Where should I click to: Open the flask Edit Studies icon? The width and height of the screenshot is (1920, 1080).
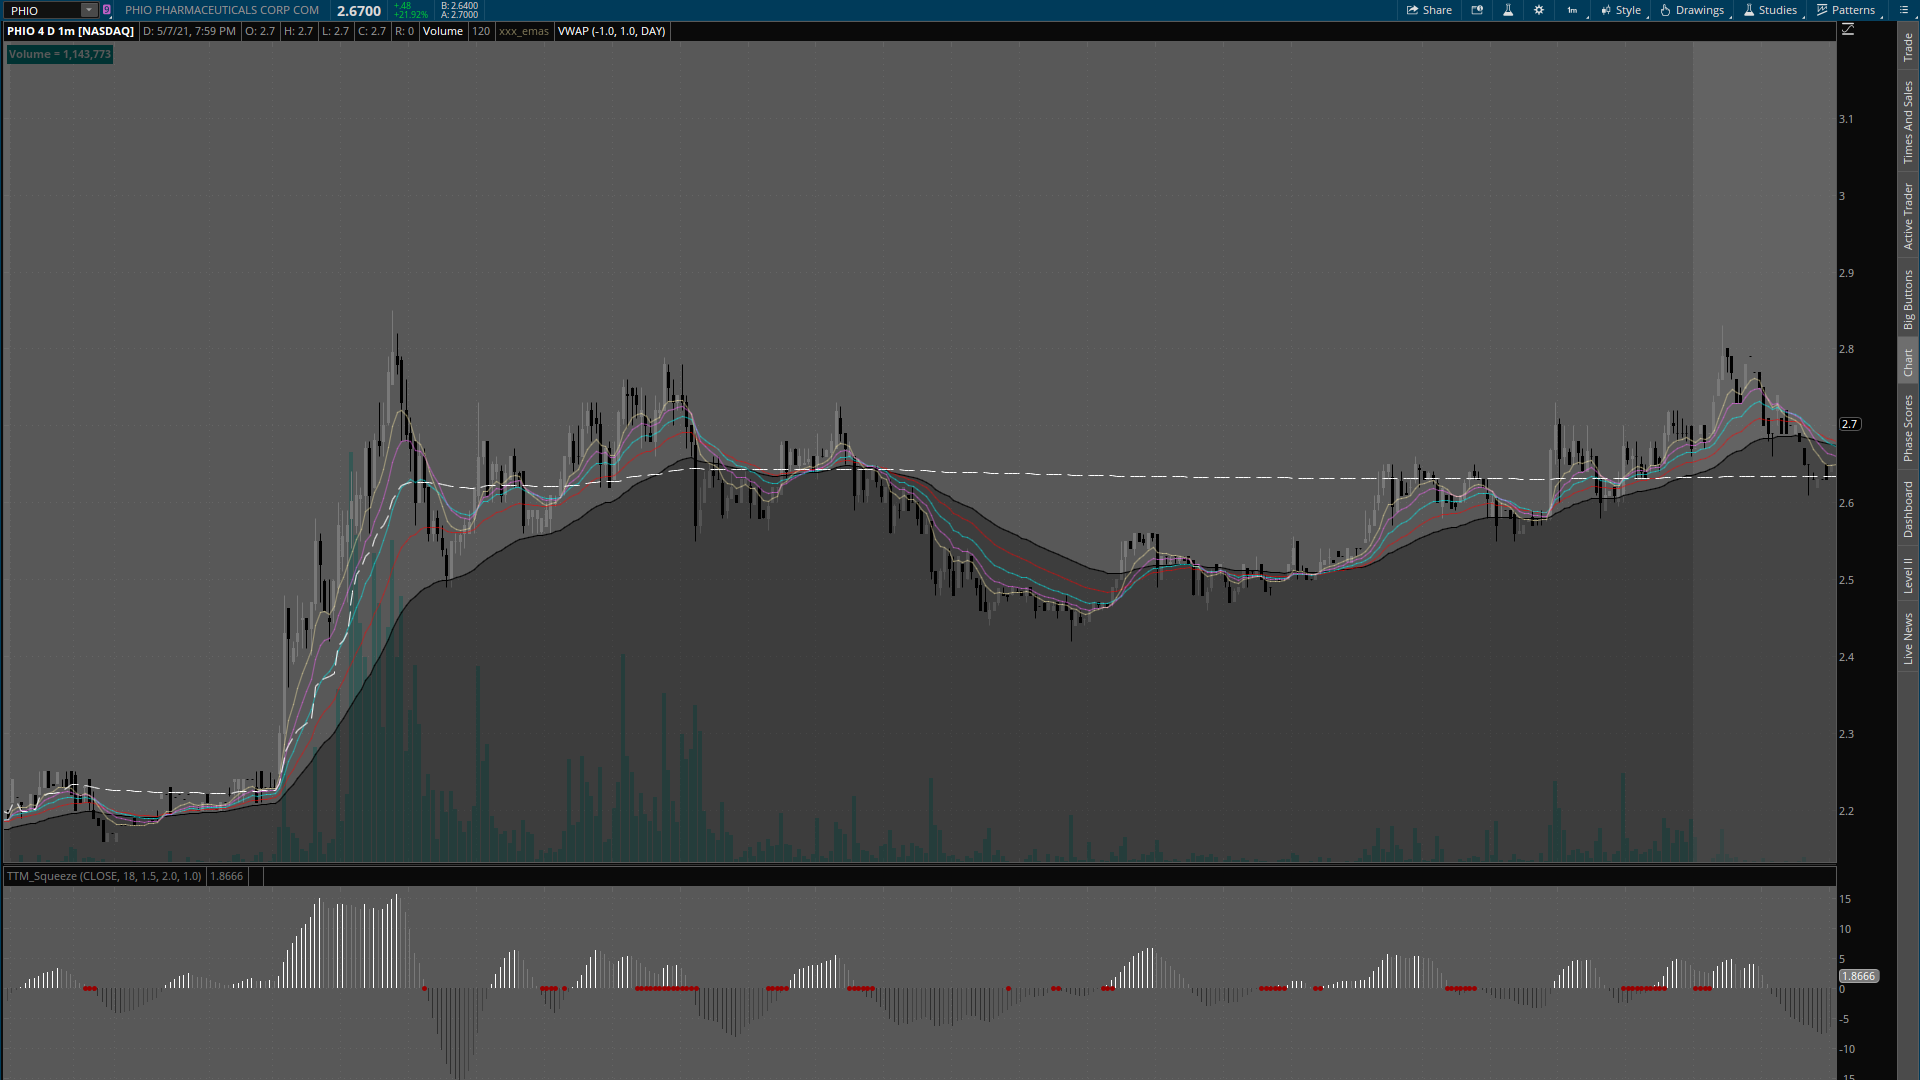pos(1508,10)
